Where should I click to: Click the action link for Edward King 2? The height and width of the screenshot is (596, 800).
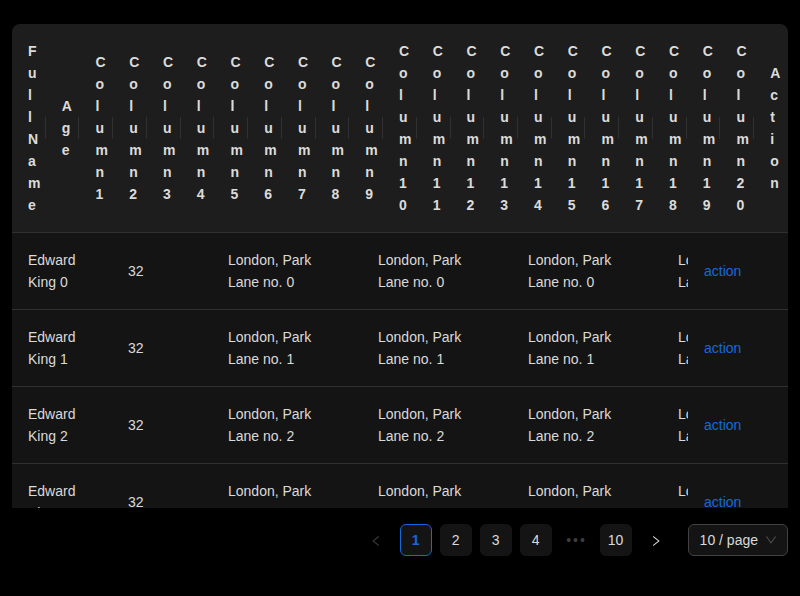(722, 425)
